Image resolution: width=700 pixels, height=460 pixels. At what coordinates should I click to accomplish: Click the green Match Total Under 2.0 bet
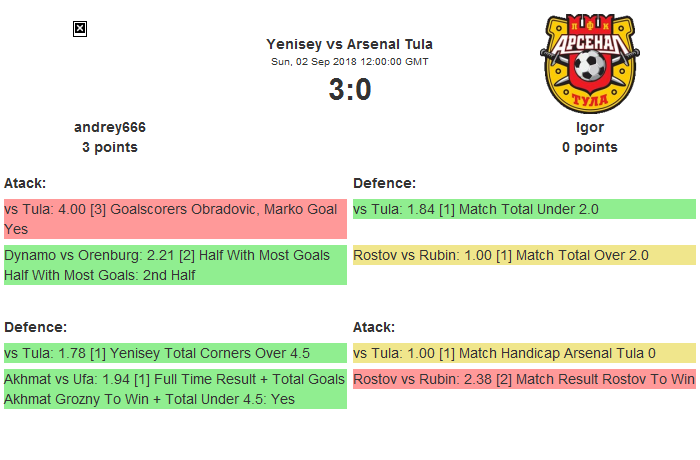(524, 209)
